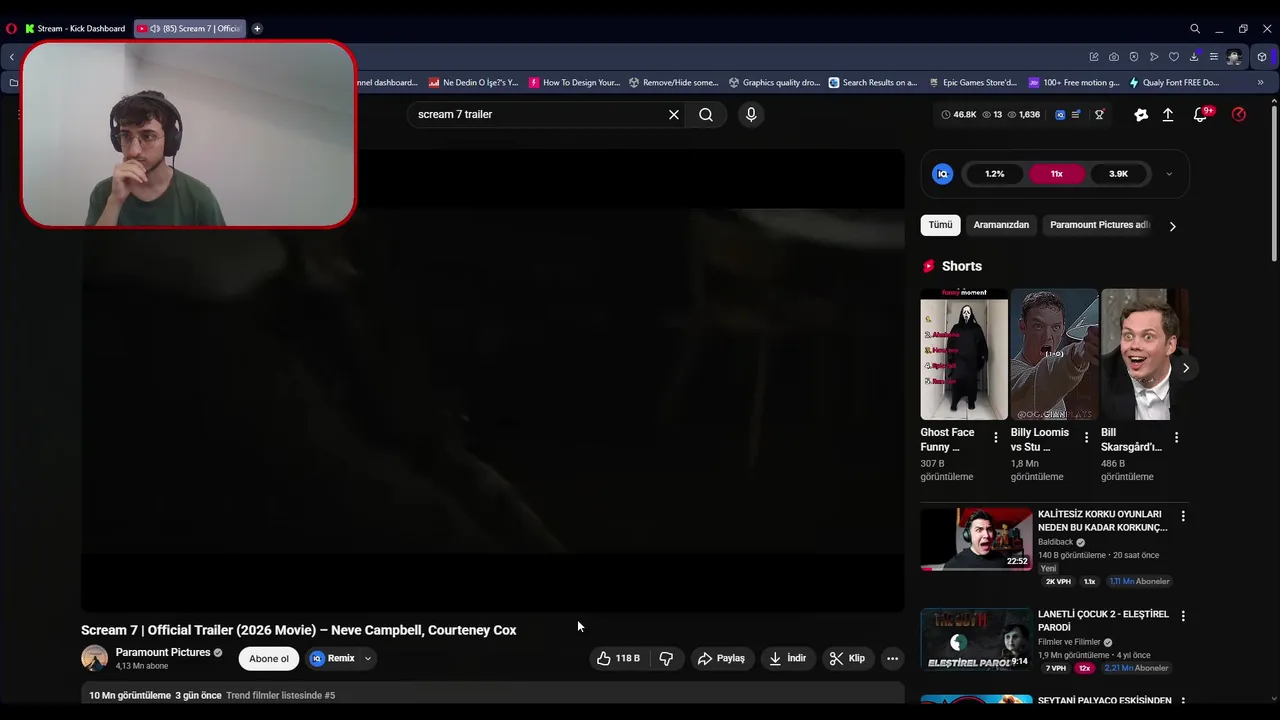The image size is (1280, 720).
Task: Click the heart bookmark icon in address bar
Action: 1174,57
